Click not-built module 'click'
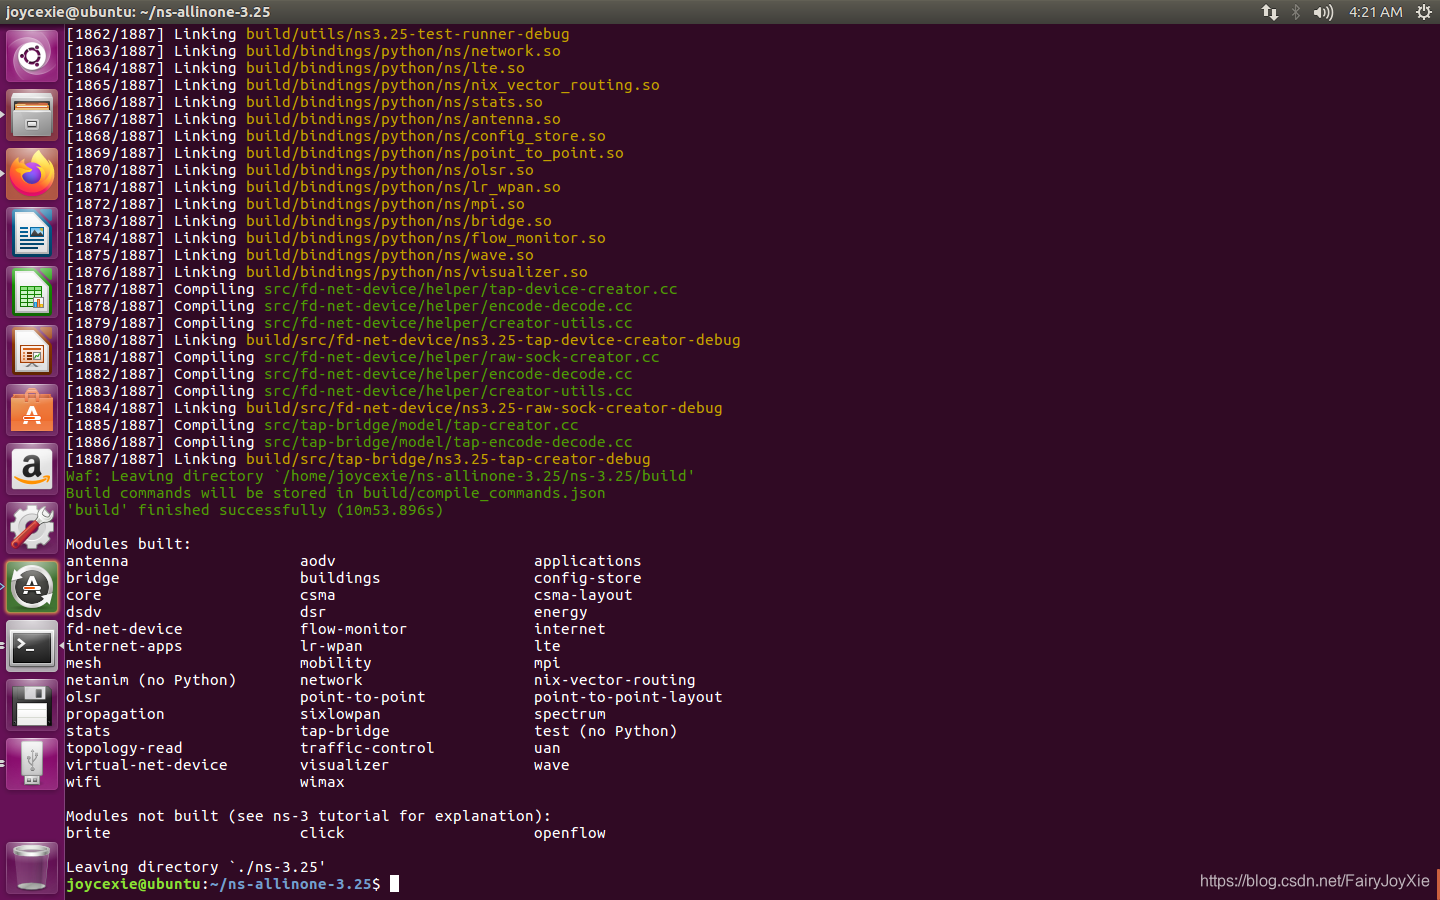 coord(322,833)
